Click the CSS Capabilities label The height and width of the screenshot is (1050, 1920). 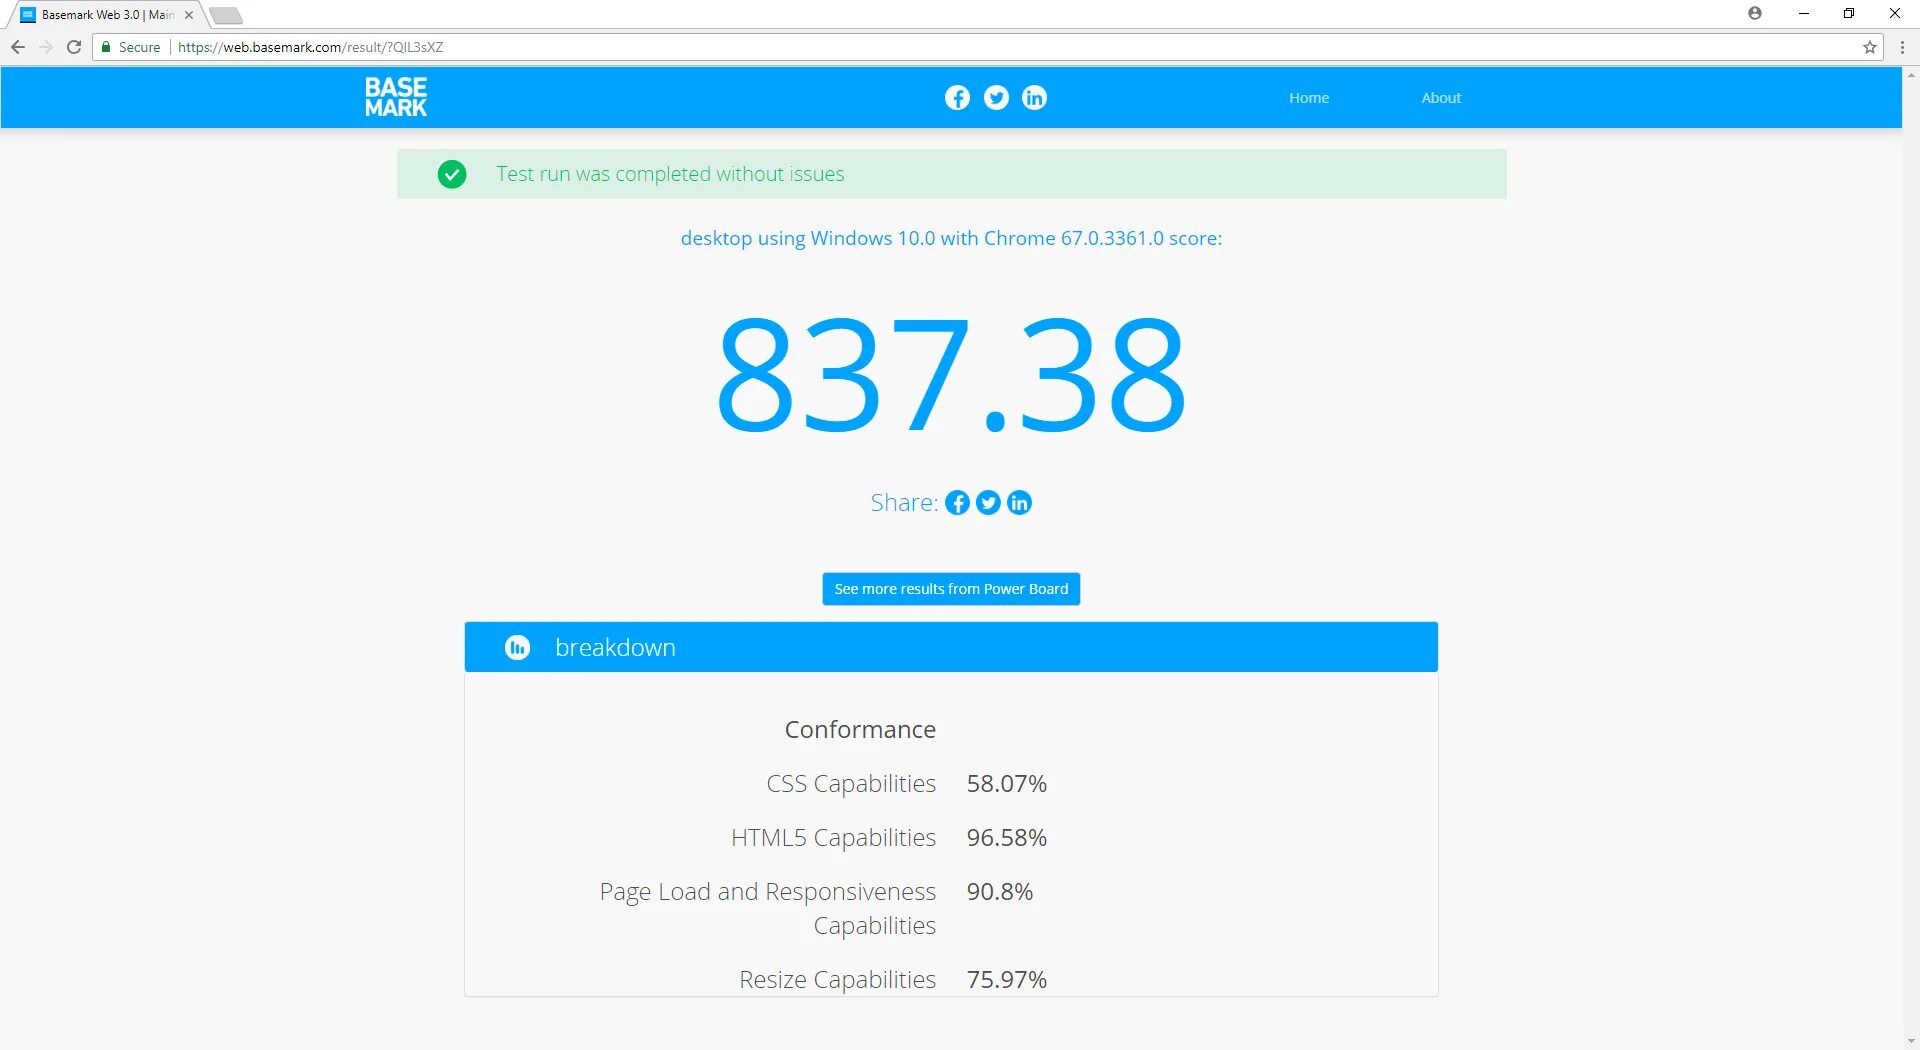[x=851, y=784]
